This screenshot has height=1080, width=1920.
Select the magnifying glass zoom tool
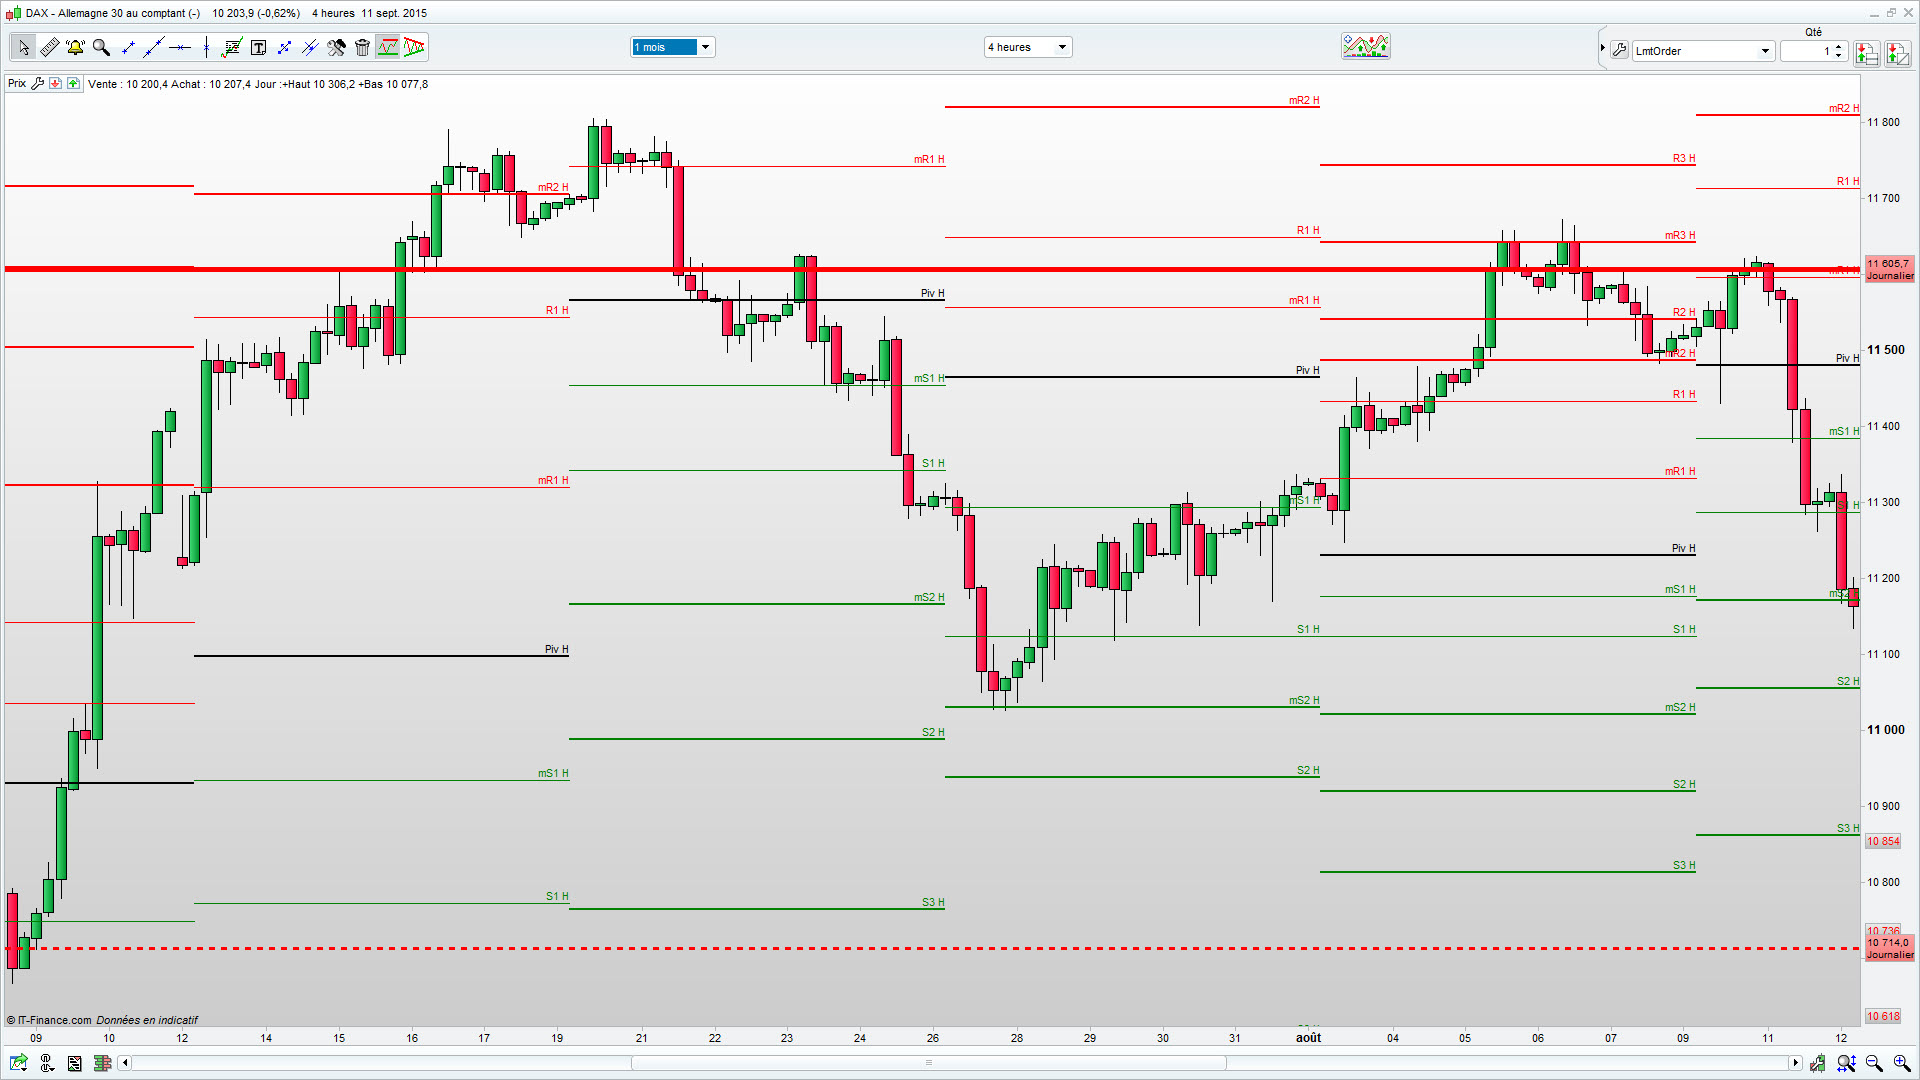click(x=101, y=47)
